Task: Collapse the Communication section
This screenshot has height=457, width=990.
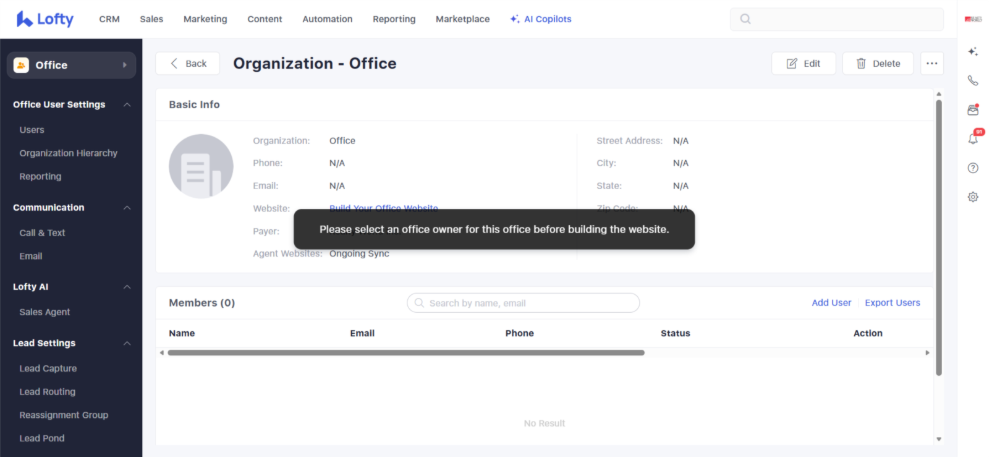Action: click(x=127, y=208)
